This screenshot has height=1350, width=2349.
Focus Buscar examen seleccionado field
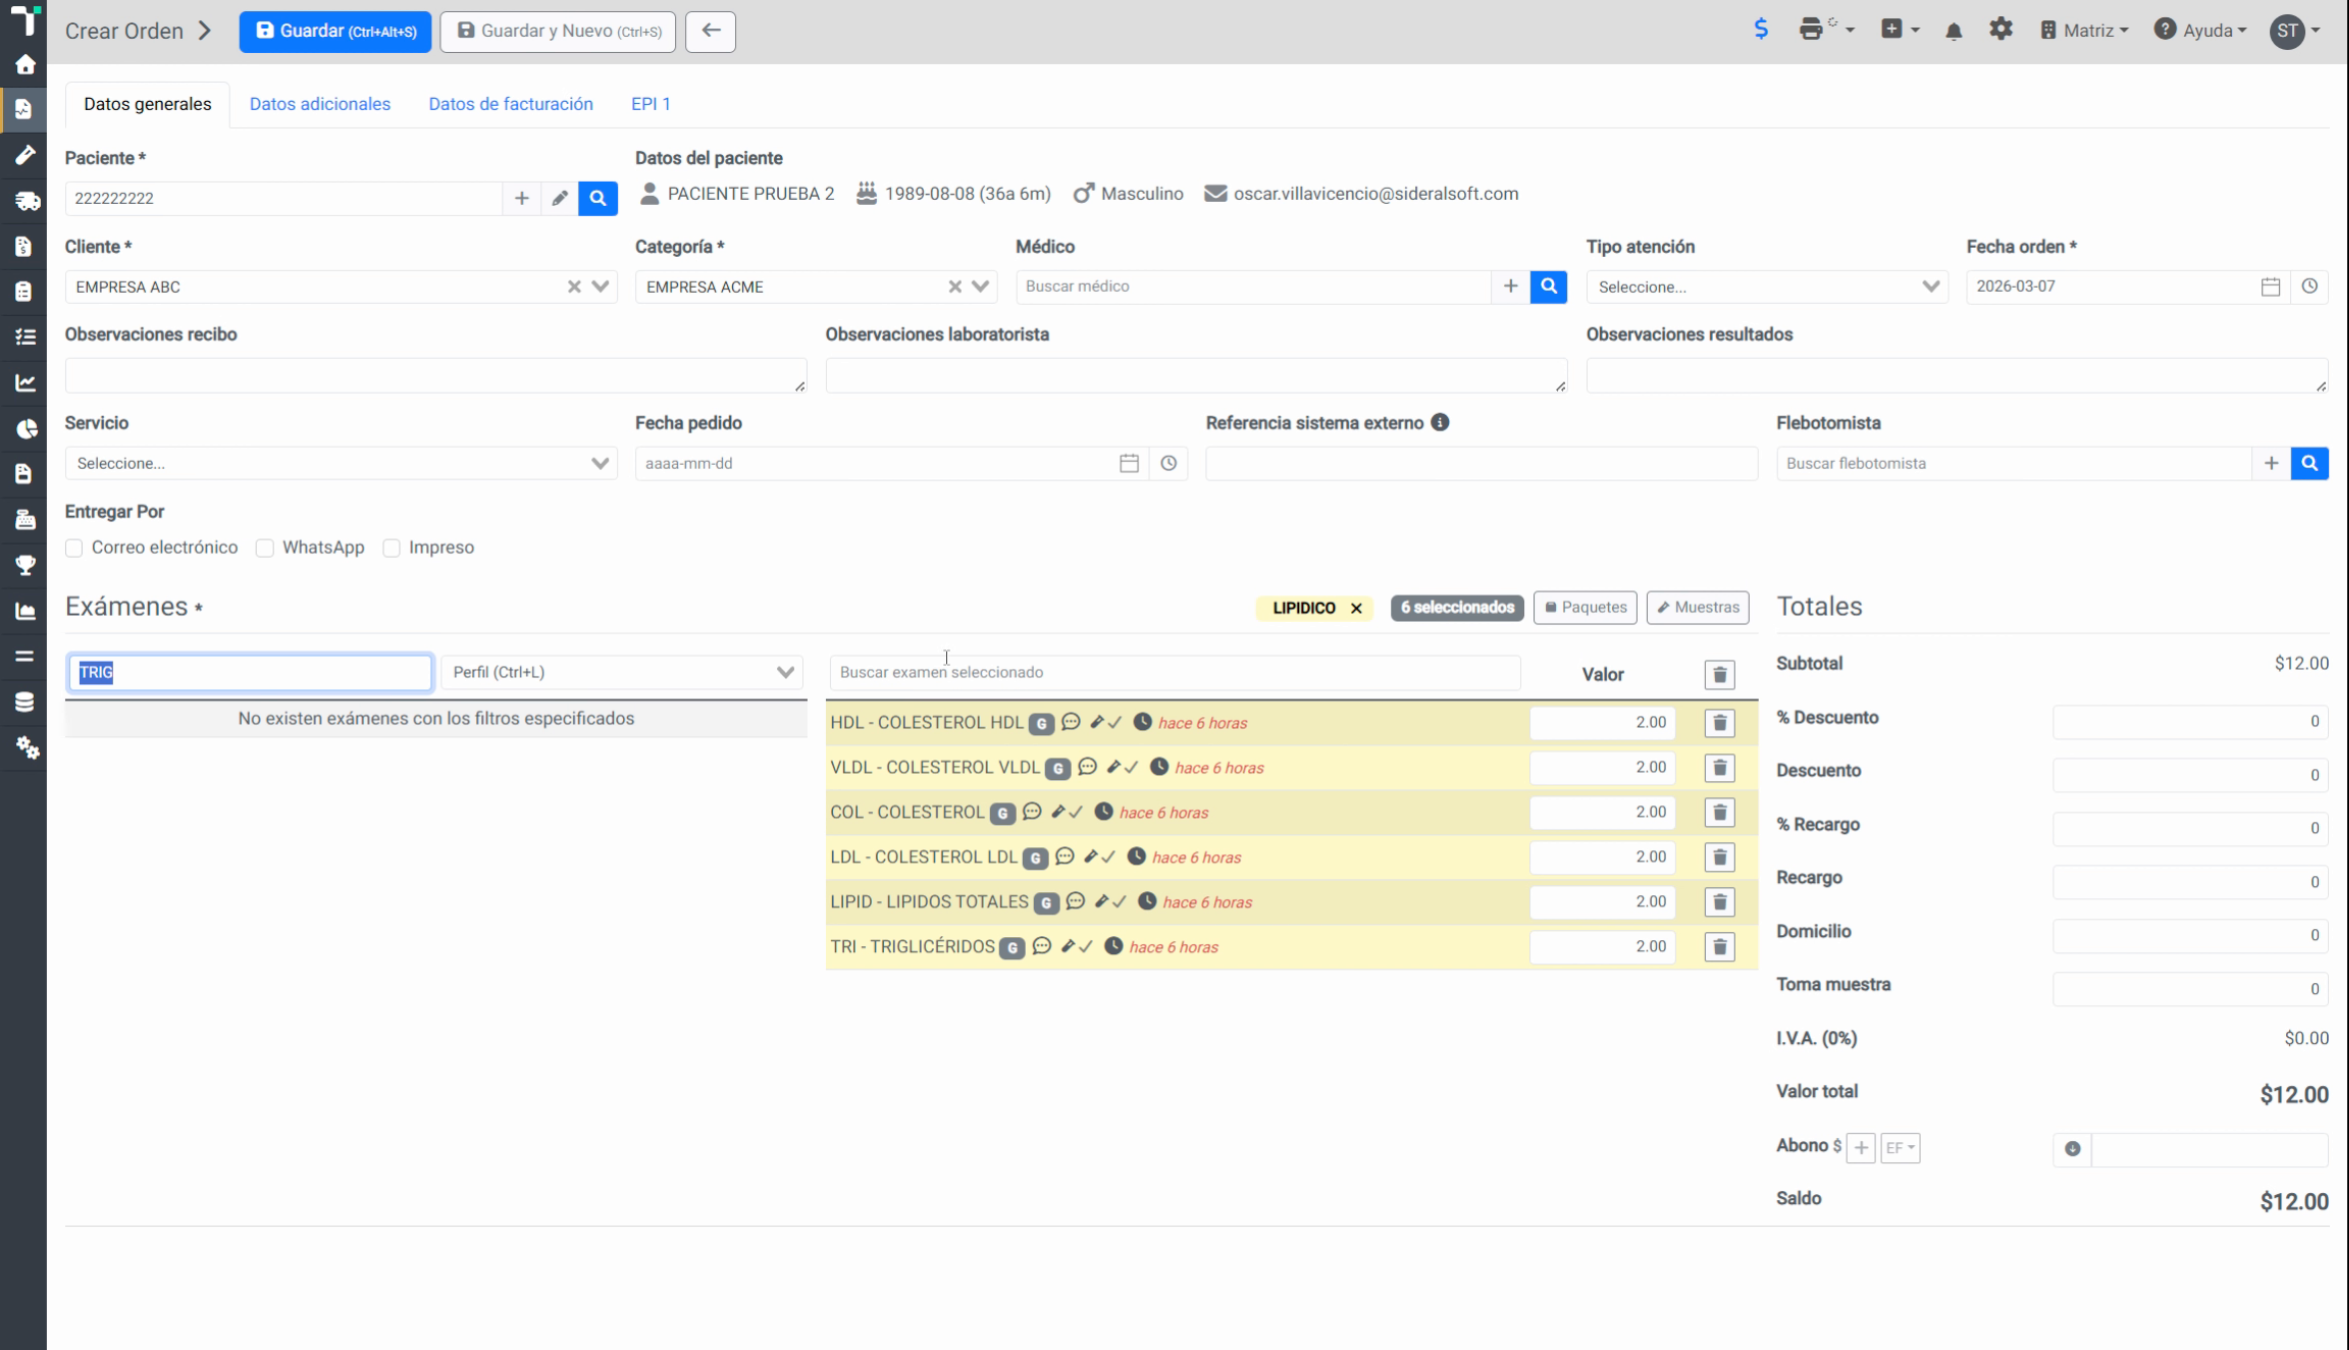pos(1175,672)
